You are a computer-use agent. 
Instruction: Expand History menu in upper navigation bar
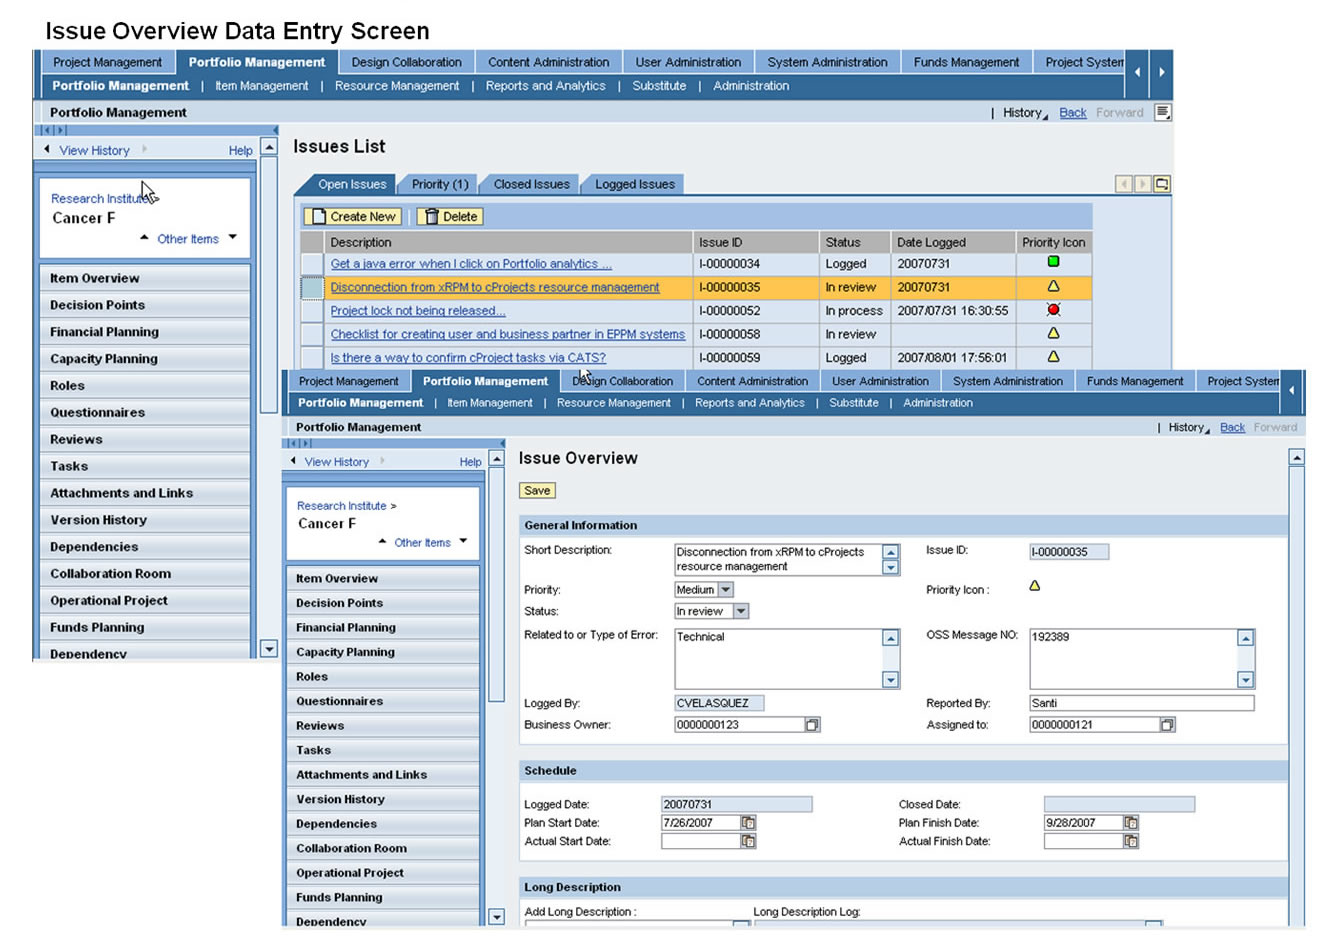pyautogui.click(x=1025, y=113)
